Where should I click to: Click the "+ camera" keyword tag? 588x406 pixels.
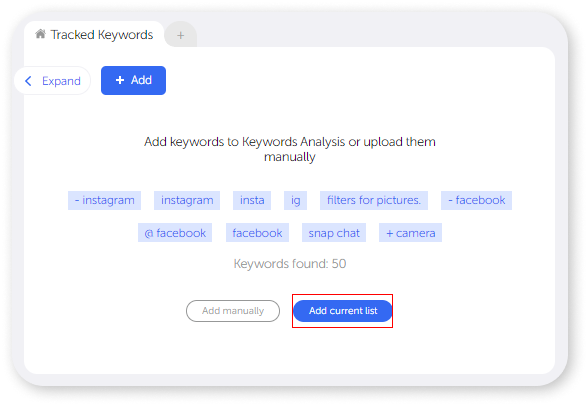pos(410,233)
